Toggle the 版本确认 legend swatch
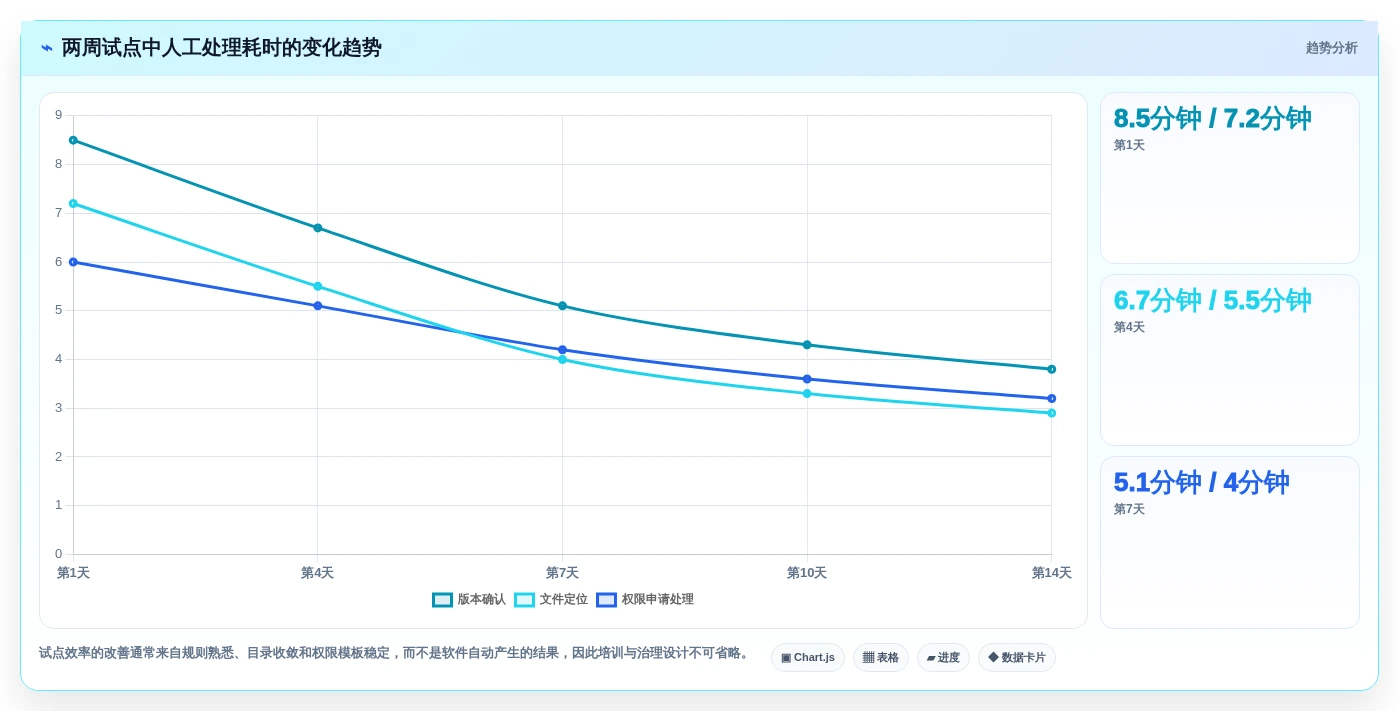The height and width of the screenshot is (711, 1399). (x=442, y=600)
